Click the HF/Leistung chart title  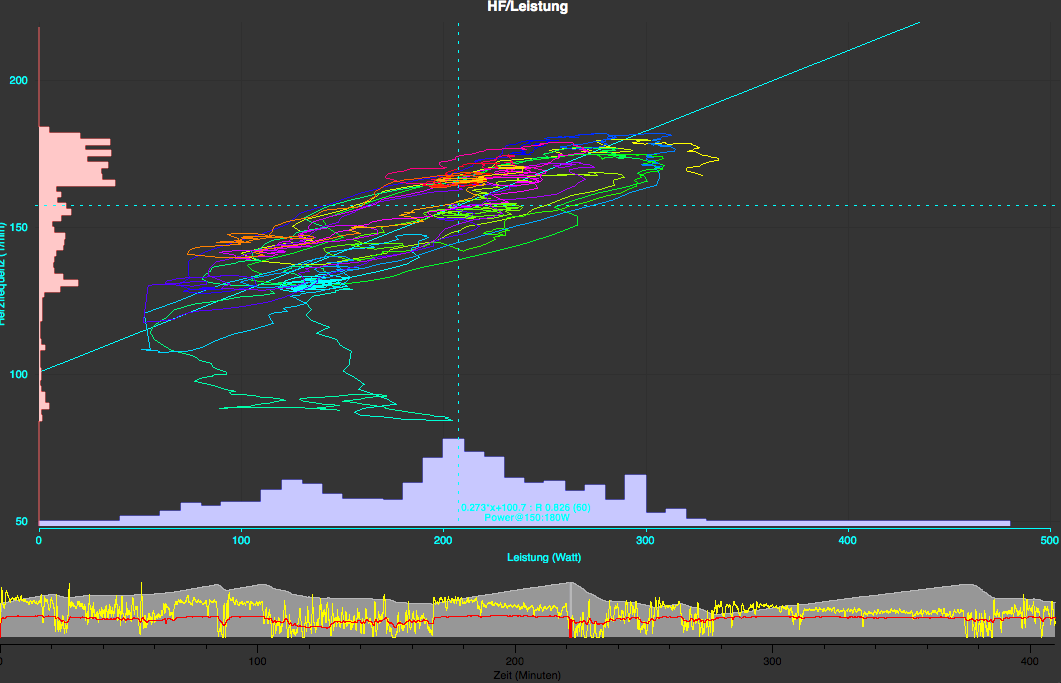point(527,7)
